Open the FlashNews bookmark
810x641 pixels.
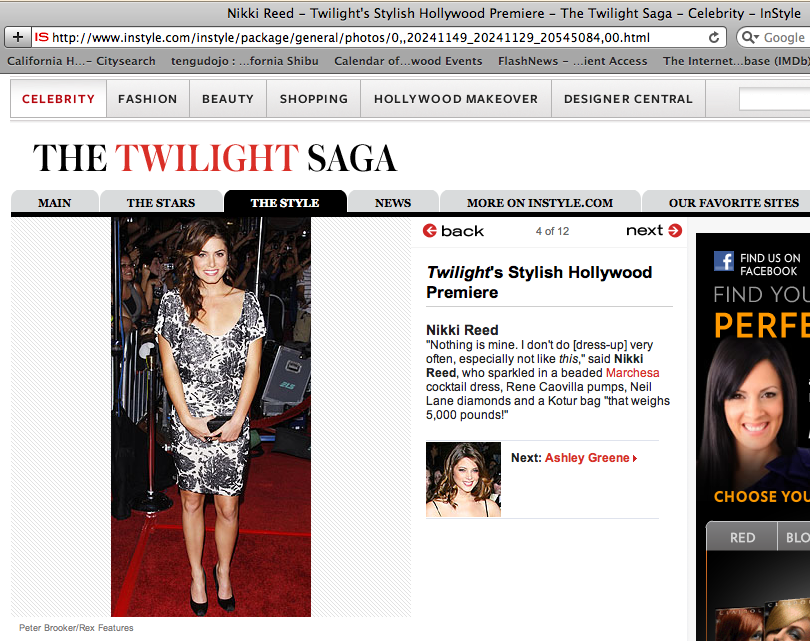coord(572,61)
